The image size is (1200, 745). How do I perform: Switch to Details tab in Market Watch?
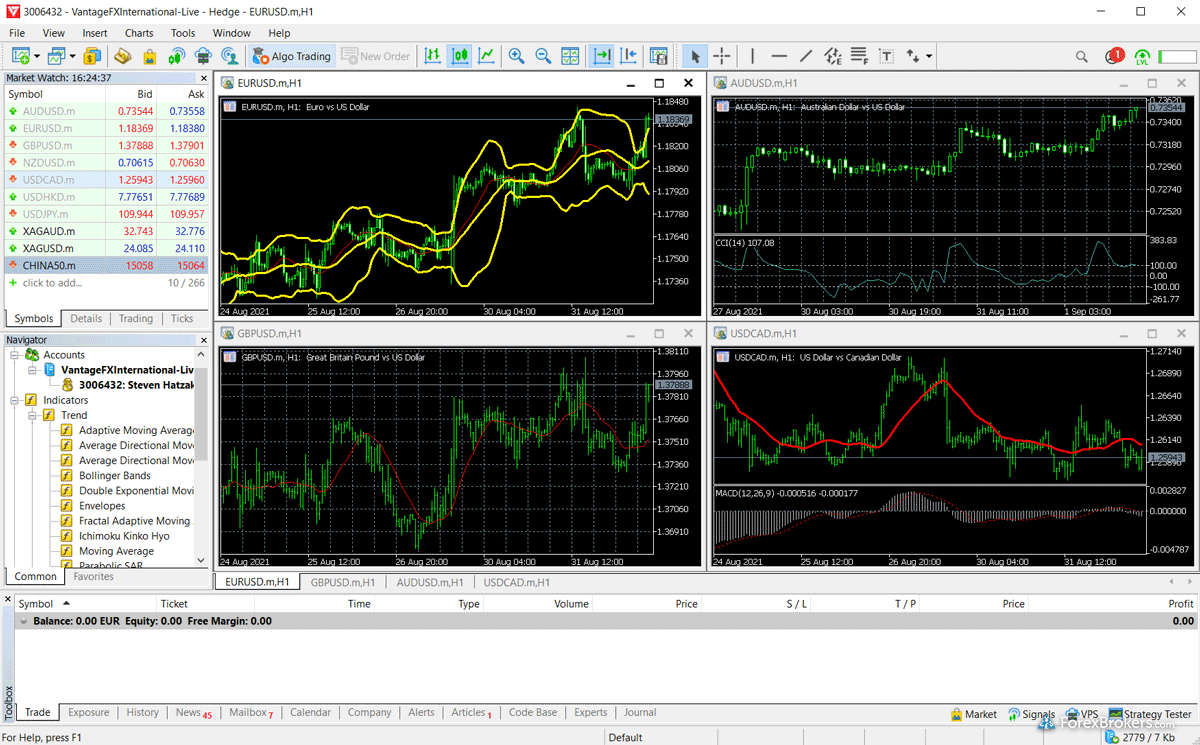(86, 319)
